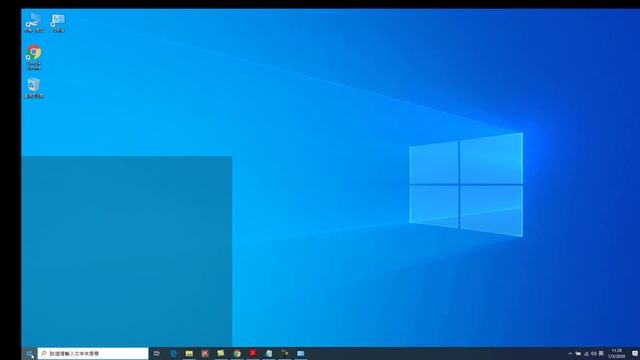This screenshot has height=360, width=640.
Task: Open the red Adobe Acrobat taskbar icon
Action: (253, 353)
